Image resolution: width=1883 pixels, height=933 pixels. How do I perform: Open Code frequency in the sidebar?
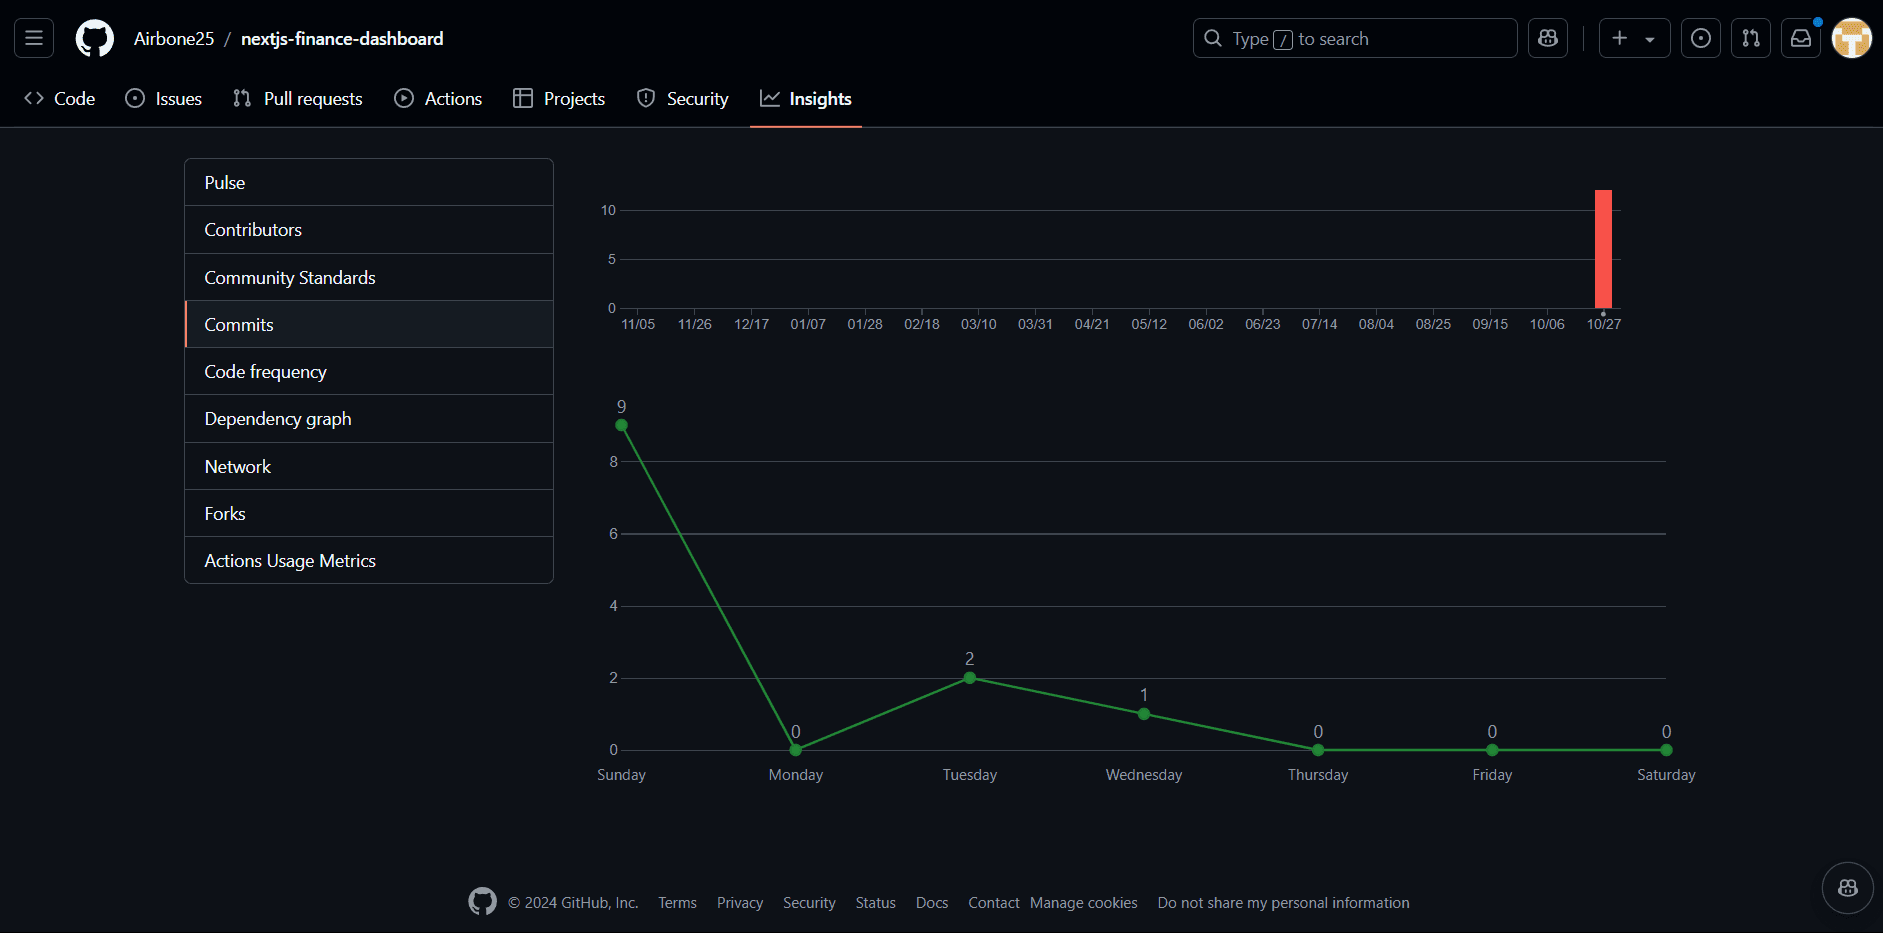tap(369, 372)
